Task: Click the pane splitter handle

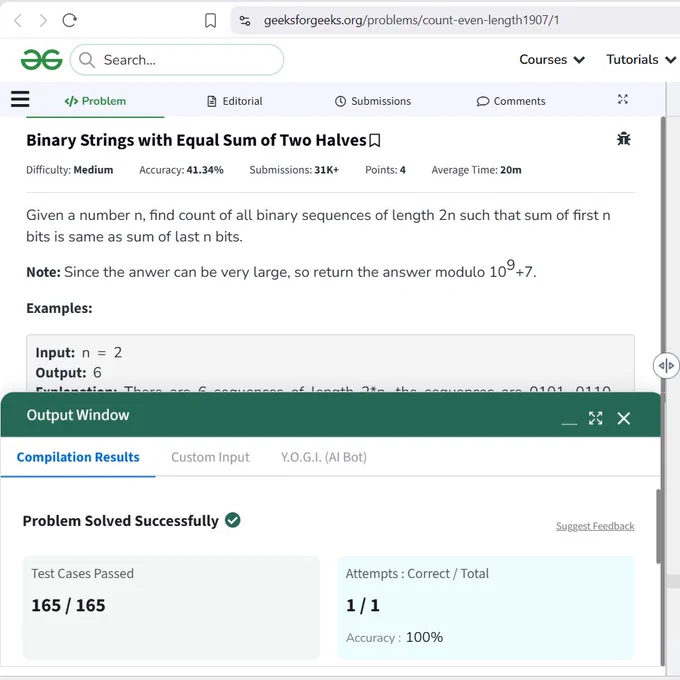Action: [666, 366]
